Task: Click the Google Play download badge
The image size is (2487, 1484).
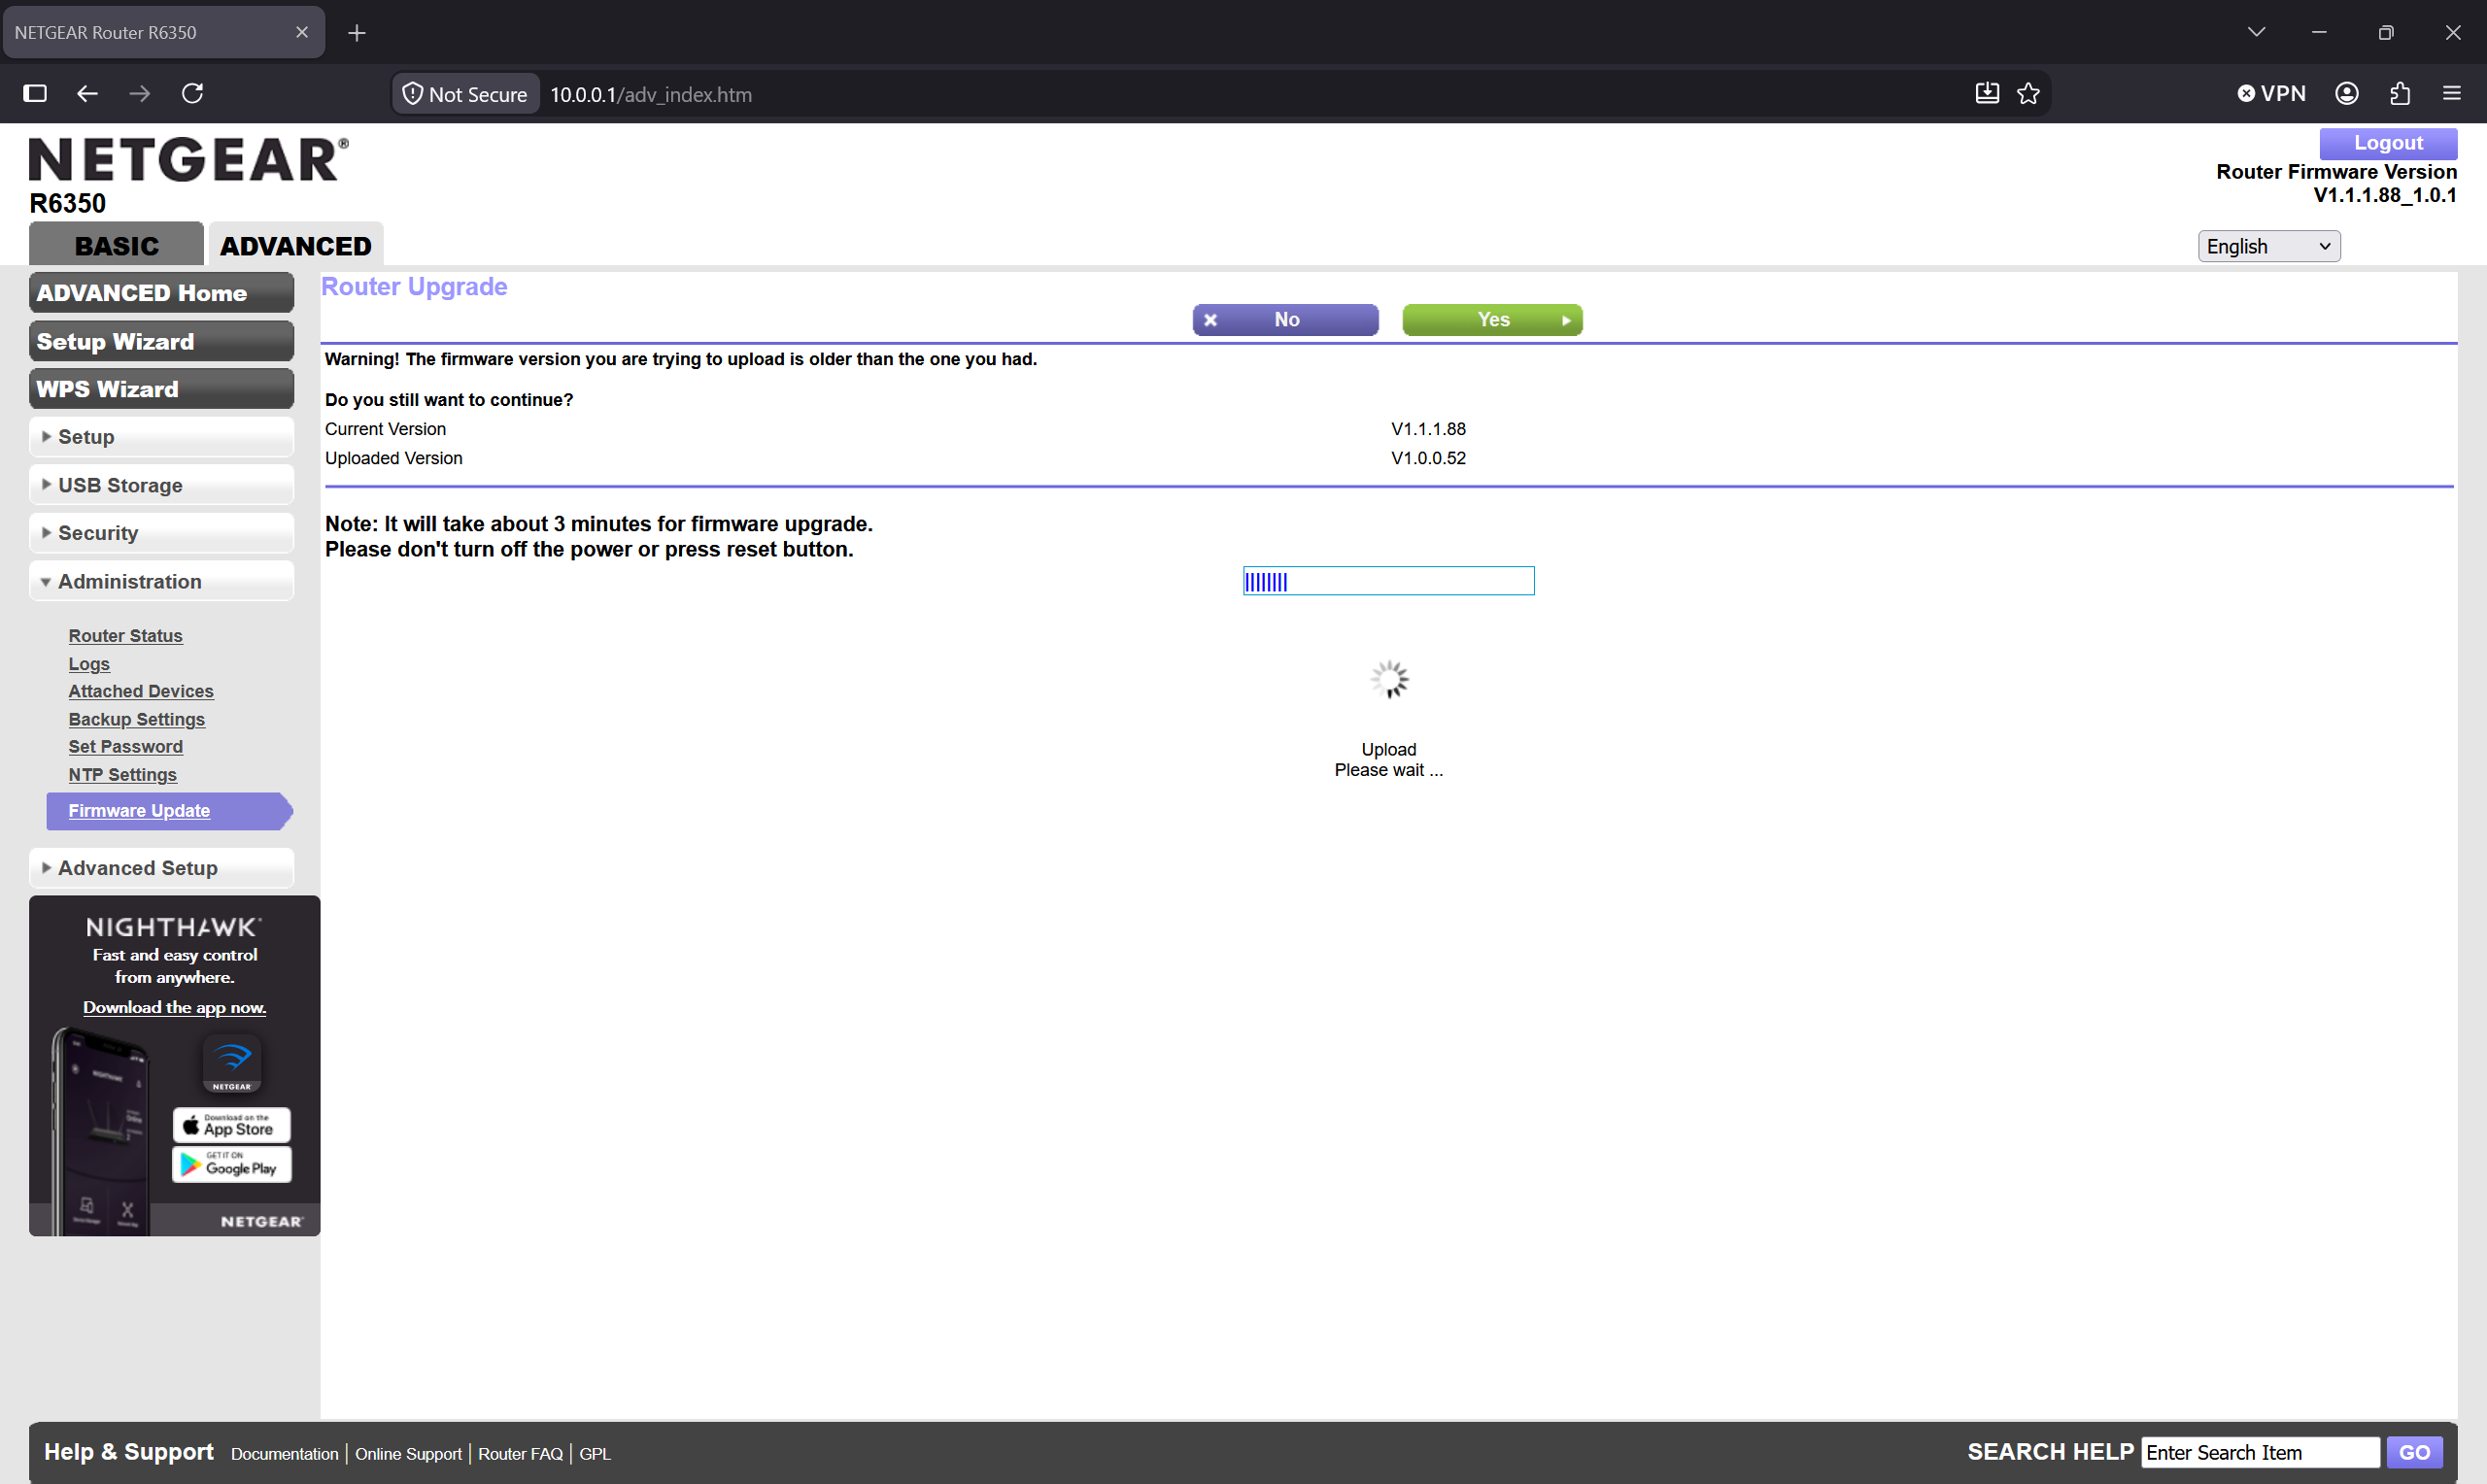Action: 232,1164
